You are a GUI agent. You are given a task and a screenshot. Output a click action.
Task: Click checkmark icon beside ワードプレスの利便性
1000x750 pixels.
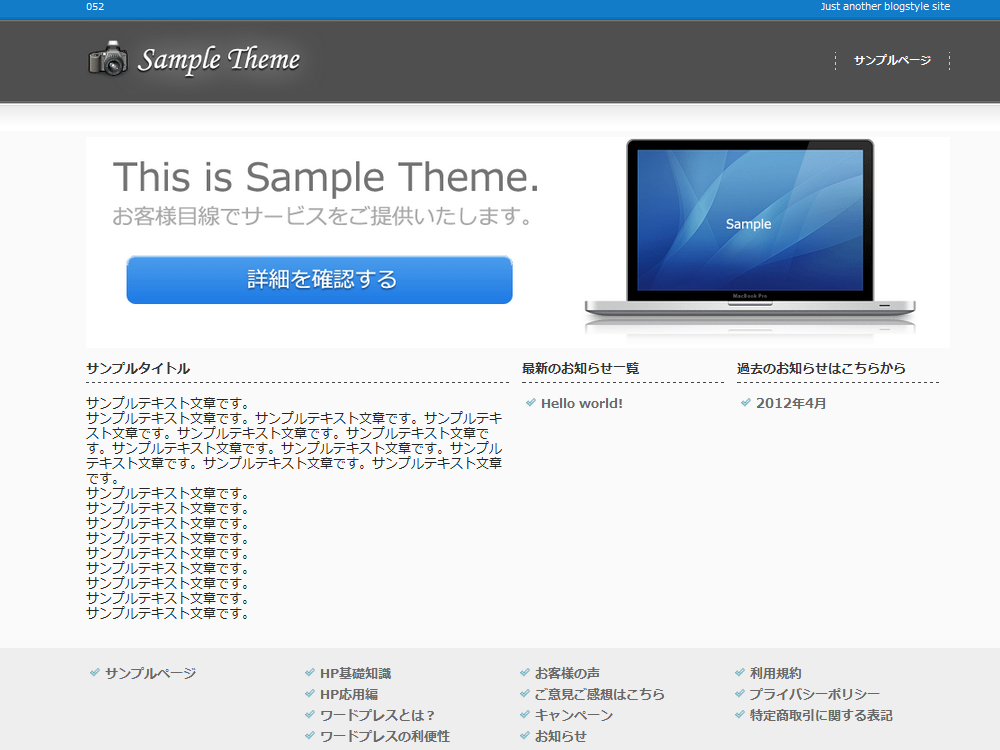click(310, 735)
